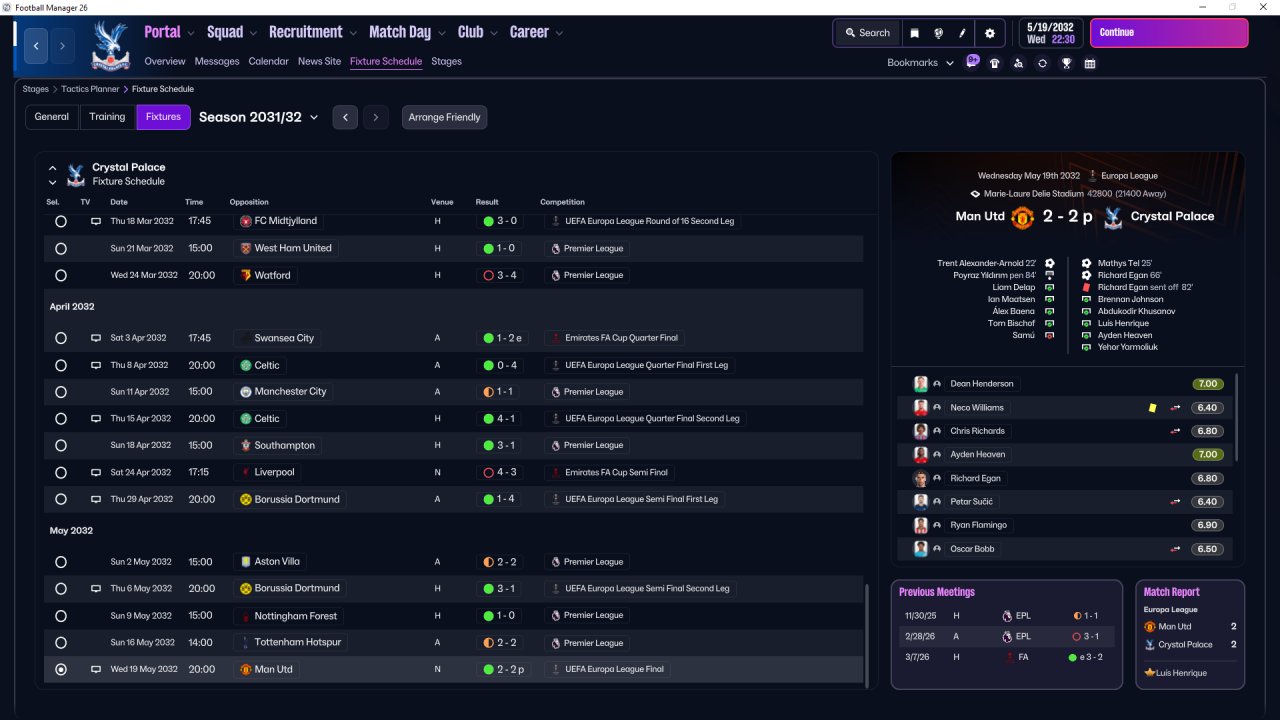The height and width of the screenshot is (720, 1280).
Task: Click the Watford club badge
Action: [245, 275]
